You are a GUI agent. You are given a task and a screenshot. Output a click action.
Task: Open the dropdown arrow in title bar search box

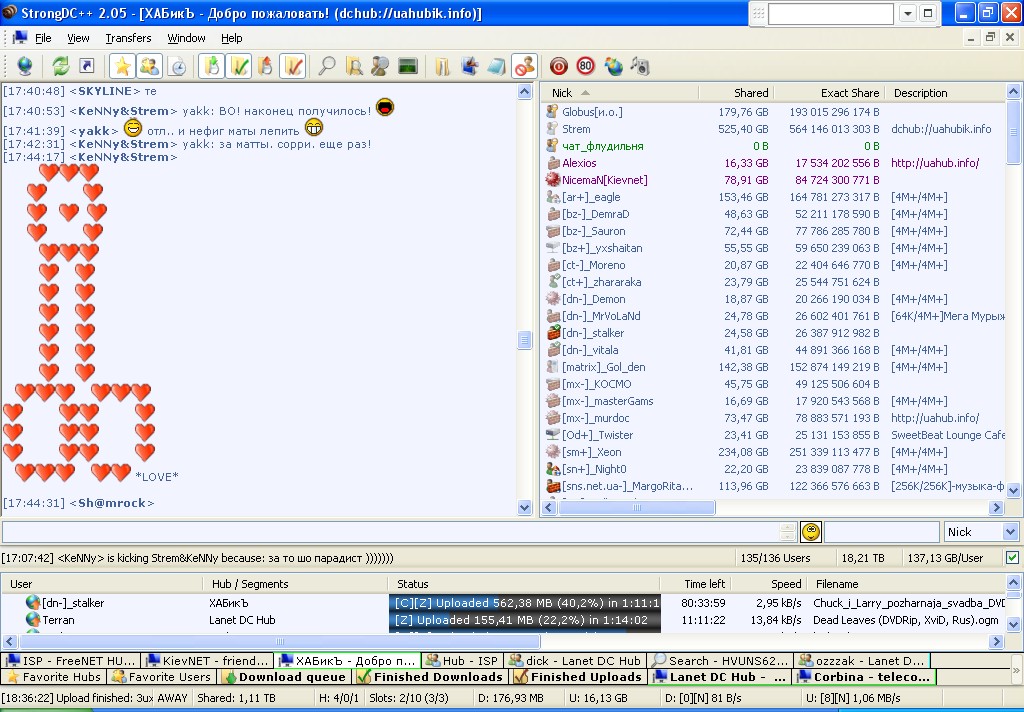pos(906,14)
